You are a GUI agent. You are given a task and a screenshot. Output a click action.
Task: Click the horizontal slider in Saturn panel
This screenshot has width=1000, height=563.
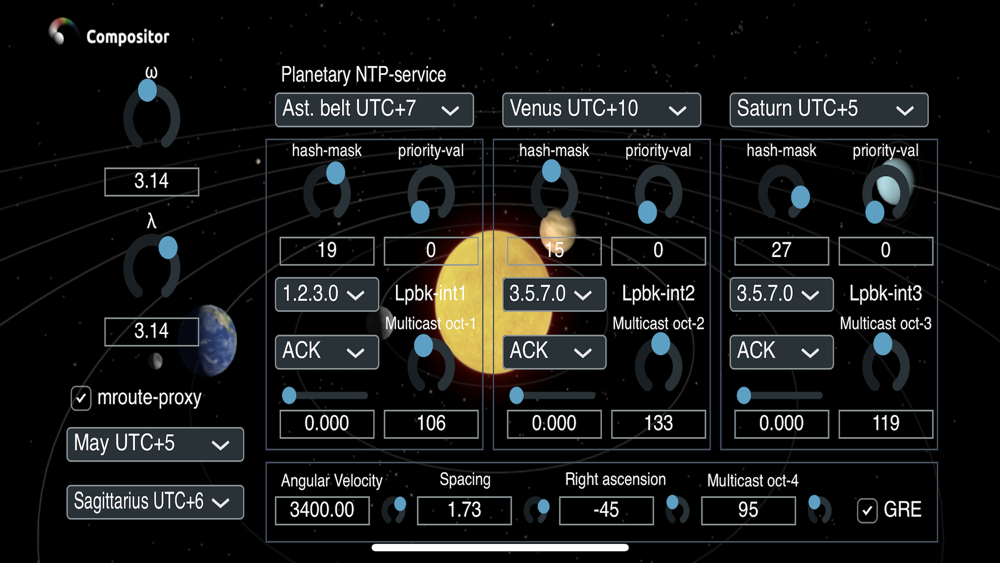click(x=780, y=396)
